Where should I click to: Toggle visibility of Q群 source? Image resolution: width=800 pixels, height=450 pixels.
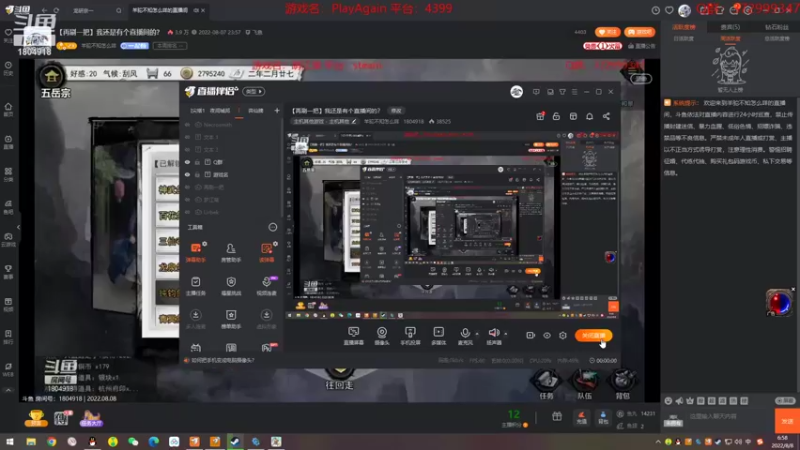point(187,162)
